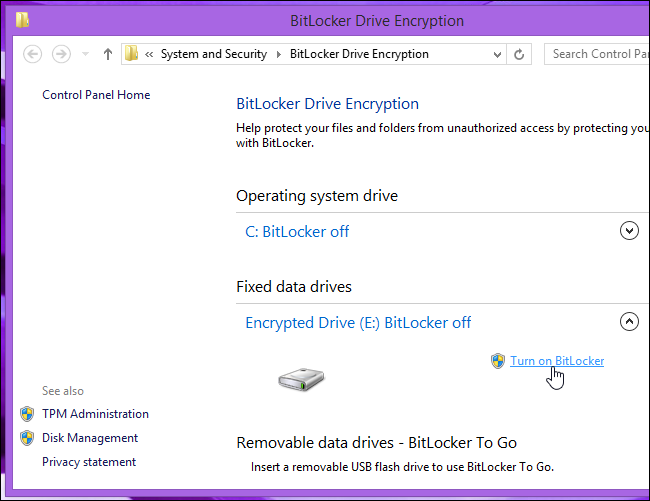Click the Search Control Panel field
Image resolution: width=650 pixels, height=501 pixels.
(597, 54)
